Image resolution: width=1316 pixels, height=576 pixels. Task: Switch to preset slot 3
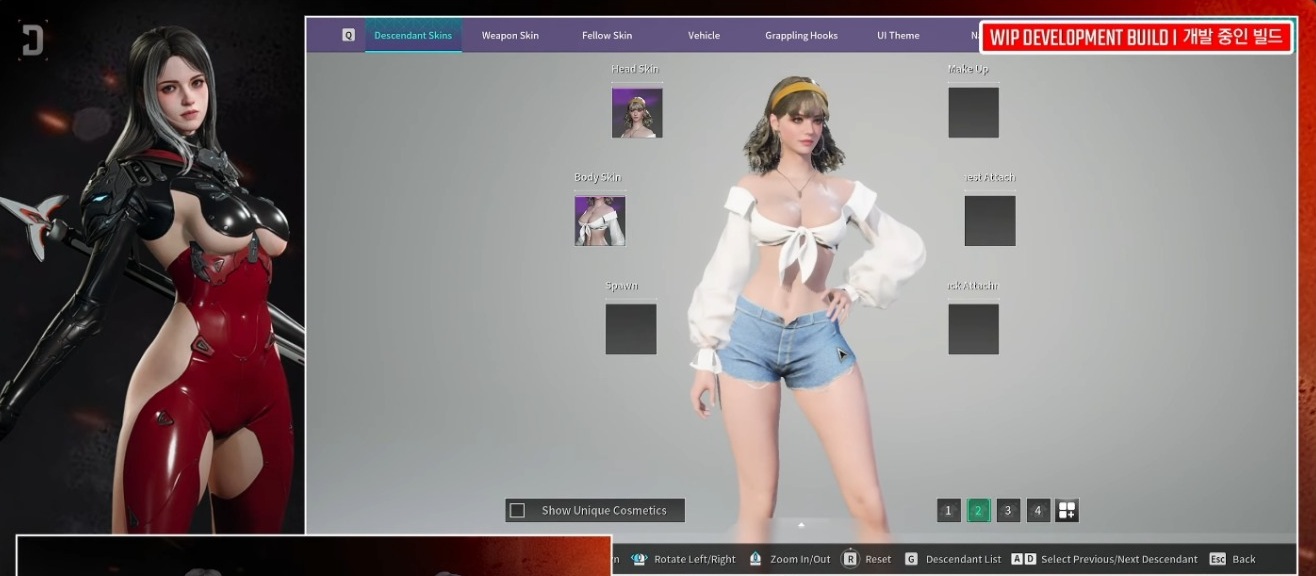1008,511
